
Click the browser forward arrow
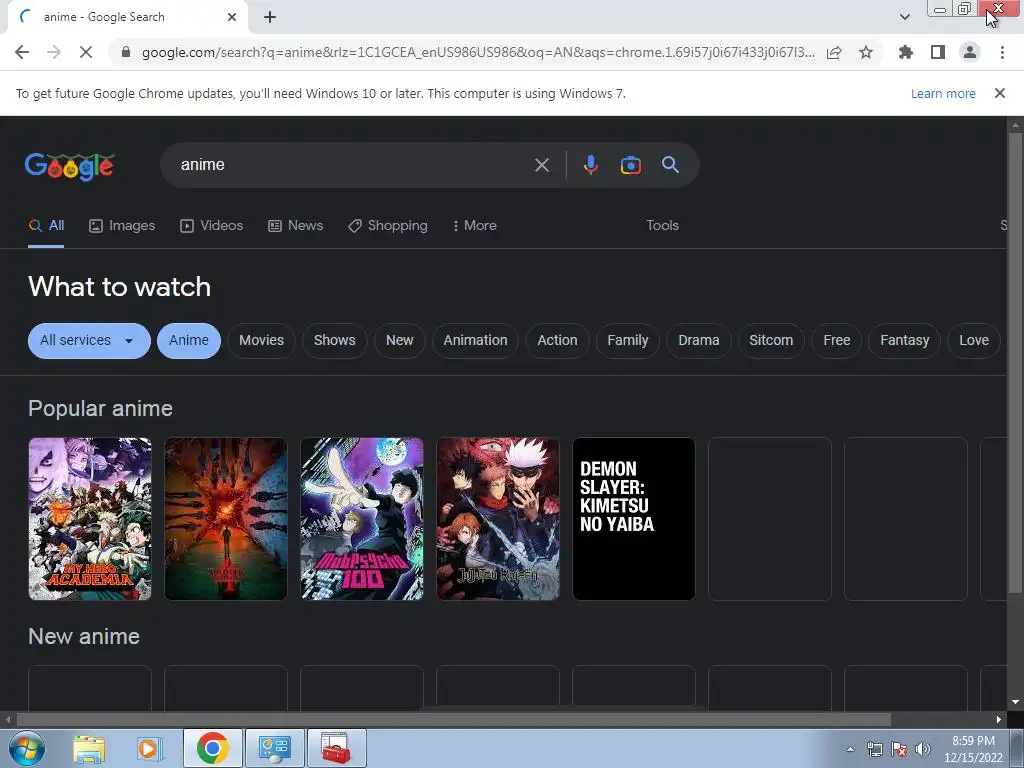coord(54,52)
